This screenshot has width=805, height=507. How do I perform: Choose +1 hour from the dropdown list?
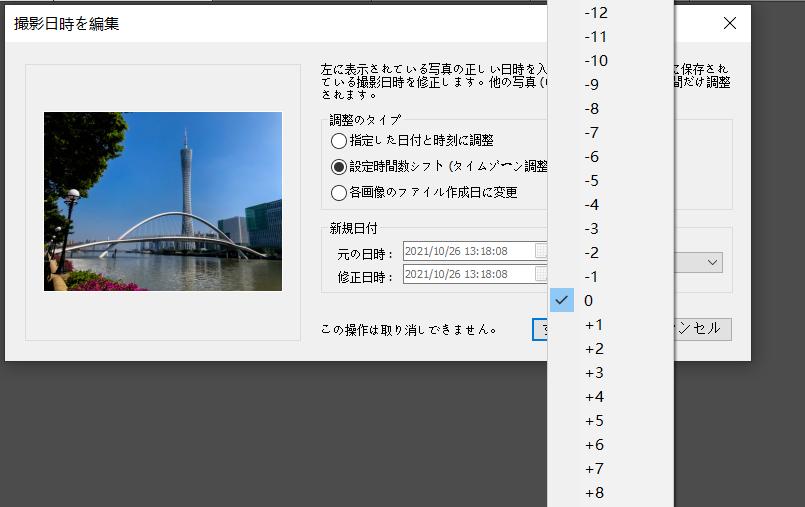point(594,325)
